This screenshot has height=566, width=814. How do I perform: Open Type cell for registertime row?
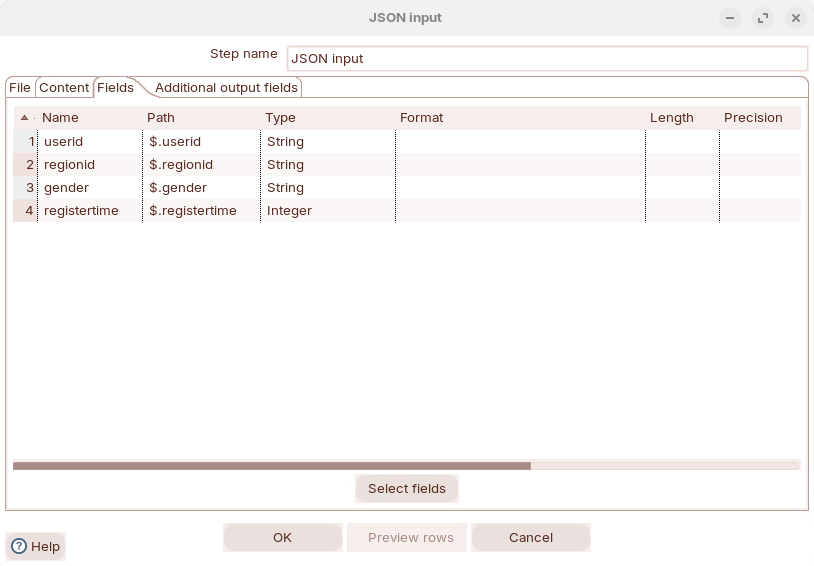tap(327, 211)
